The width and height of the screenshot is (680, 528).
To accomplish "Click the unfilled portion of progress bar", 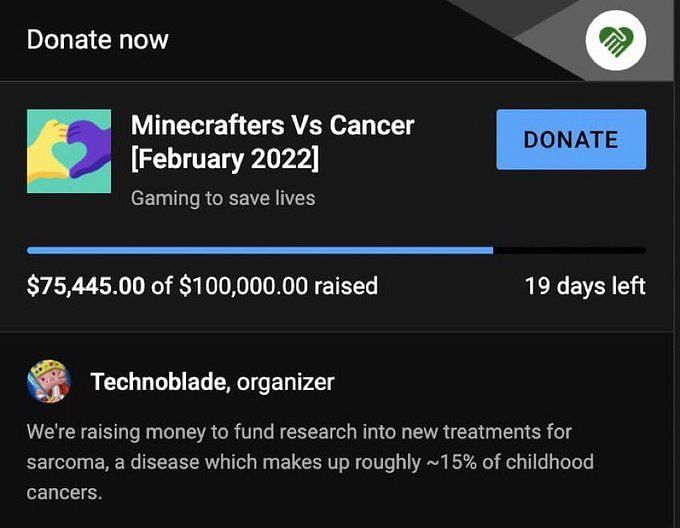I will point(569,250).
